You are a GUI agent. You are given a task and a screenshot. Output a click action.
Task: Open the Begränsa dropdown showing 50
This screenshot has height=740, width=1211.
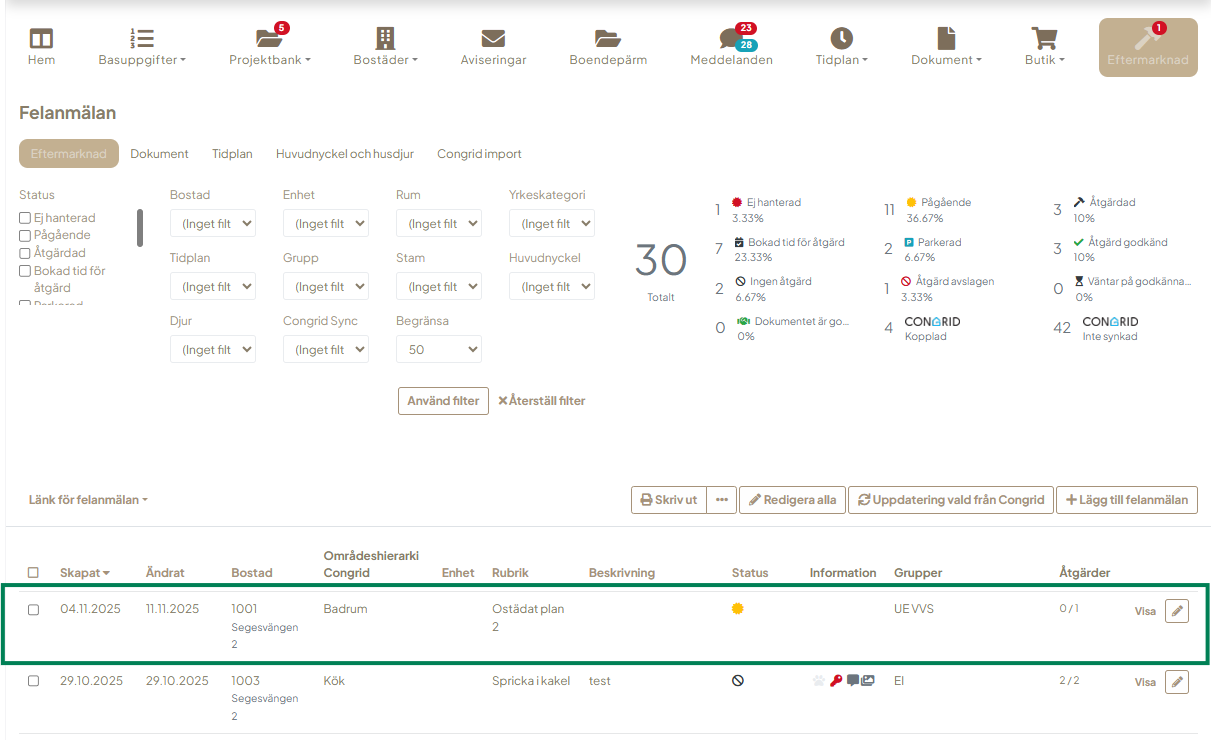coord(438,350)
